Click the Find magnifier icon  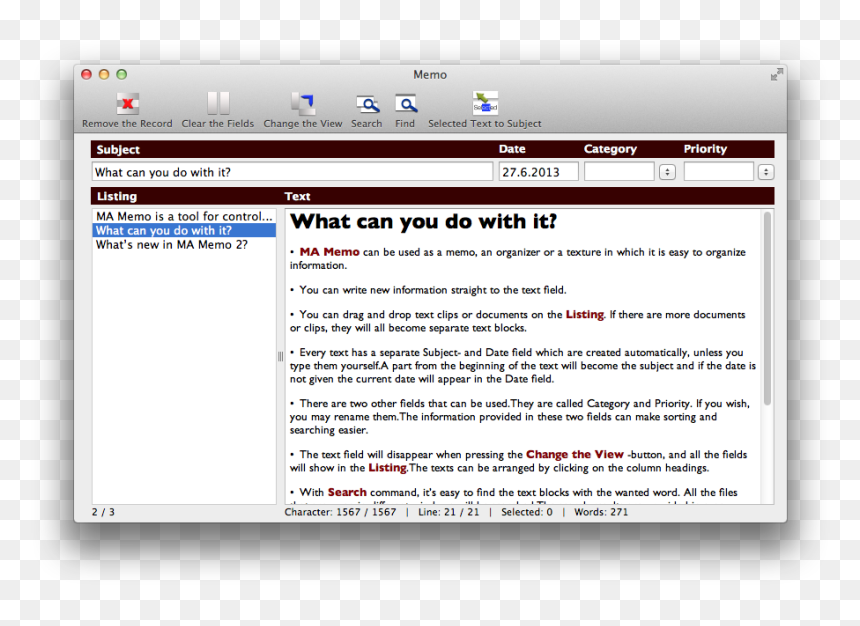coord(406,103)
